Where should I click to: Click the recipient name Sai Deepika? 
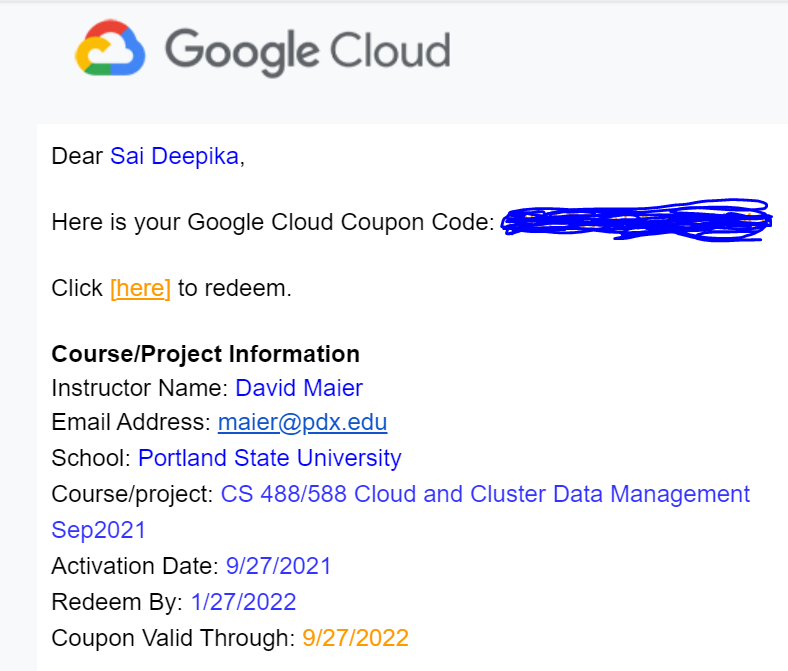tap(174, 156)
